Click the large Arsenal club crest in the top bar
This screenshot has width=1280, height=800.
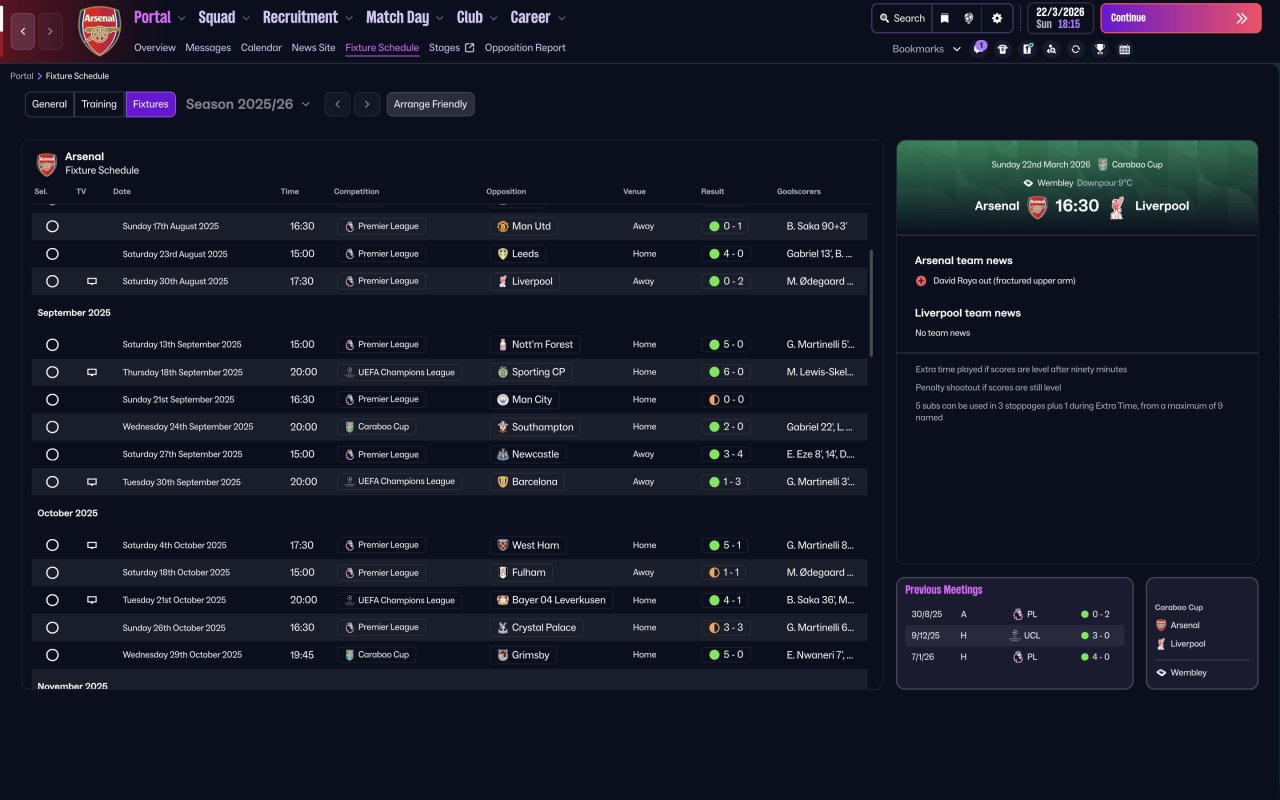(x=99, y=31)
